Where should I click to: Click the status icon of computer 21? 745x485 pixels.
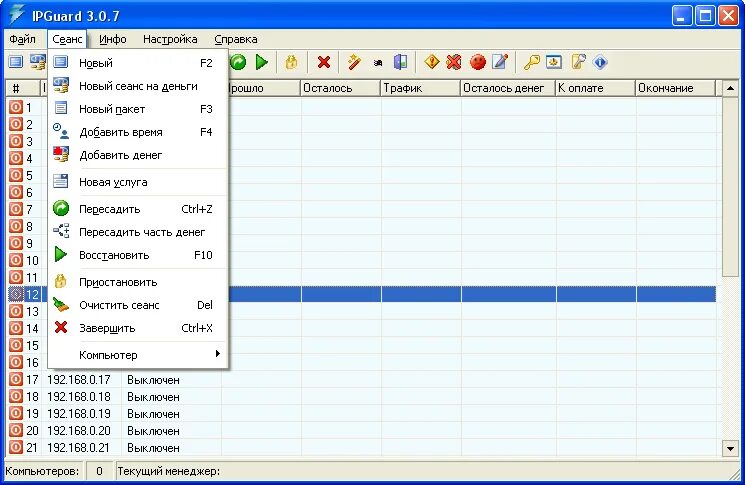pyautogui.click(x=16, y=447)
